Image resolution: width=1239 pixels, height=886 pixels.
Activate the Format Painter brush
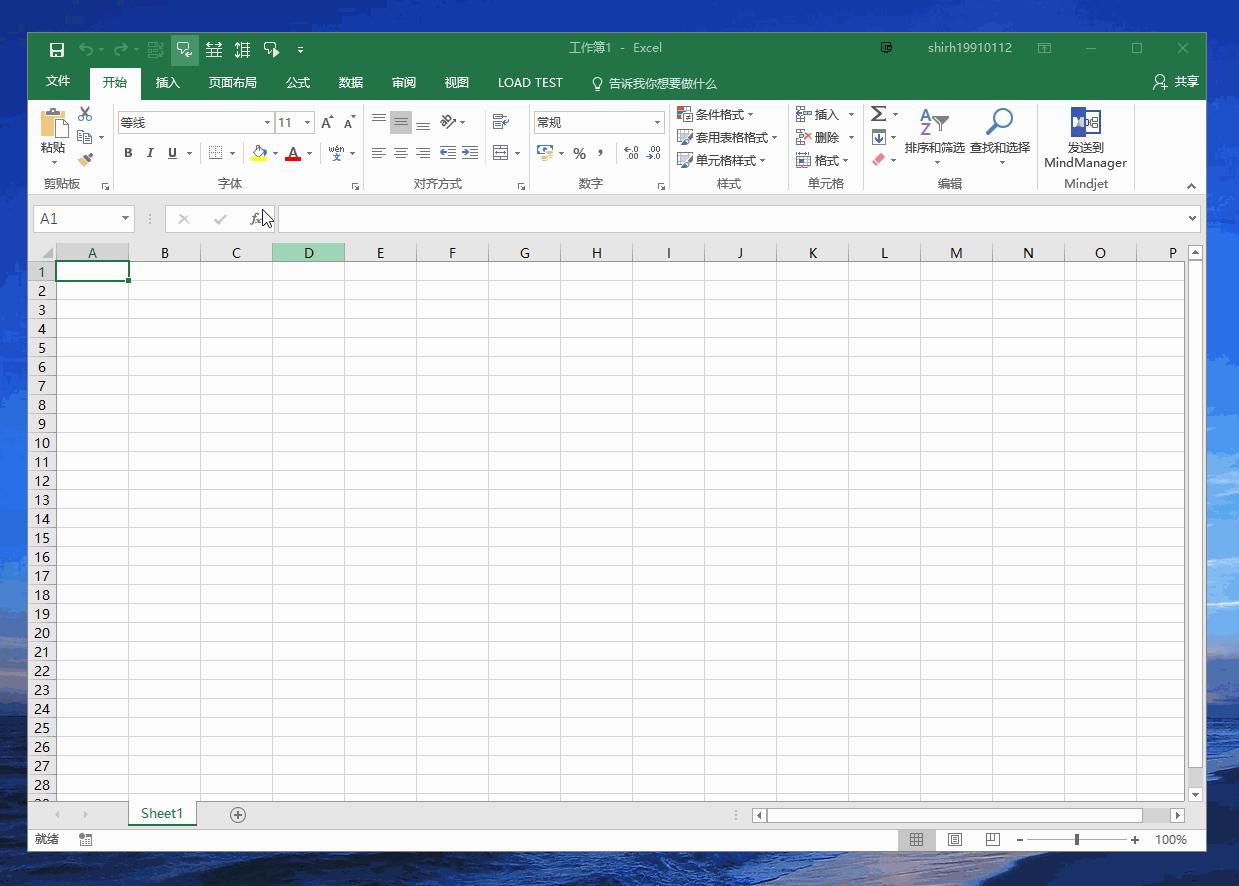tap(85, 159)
